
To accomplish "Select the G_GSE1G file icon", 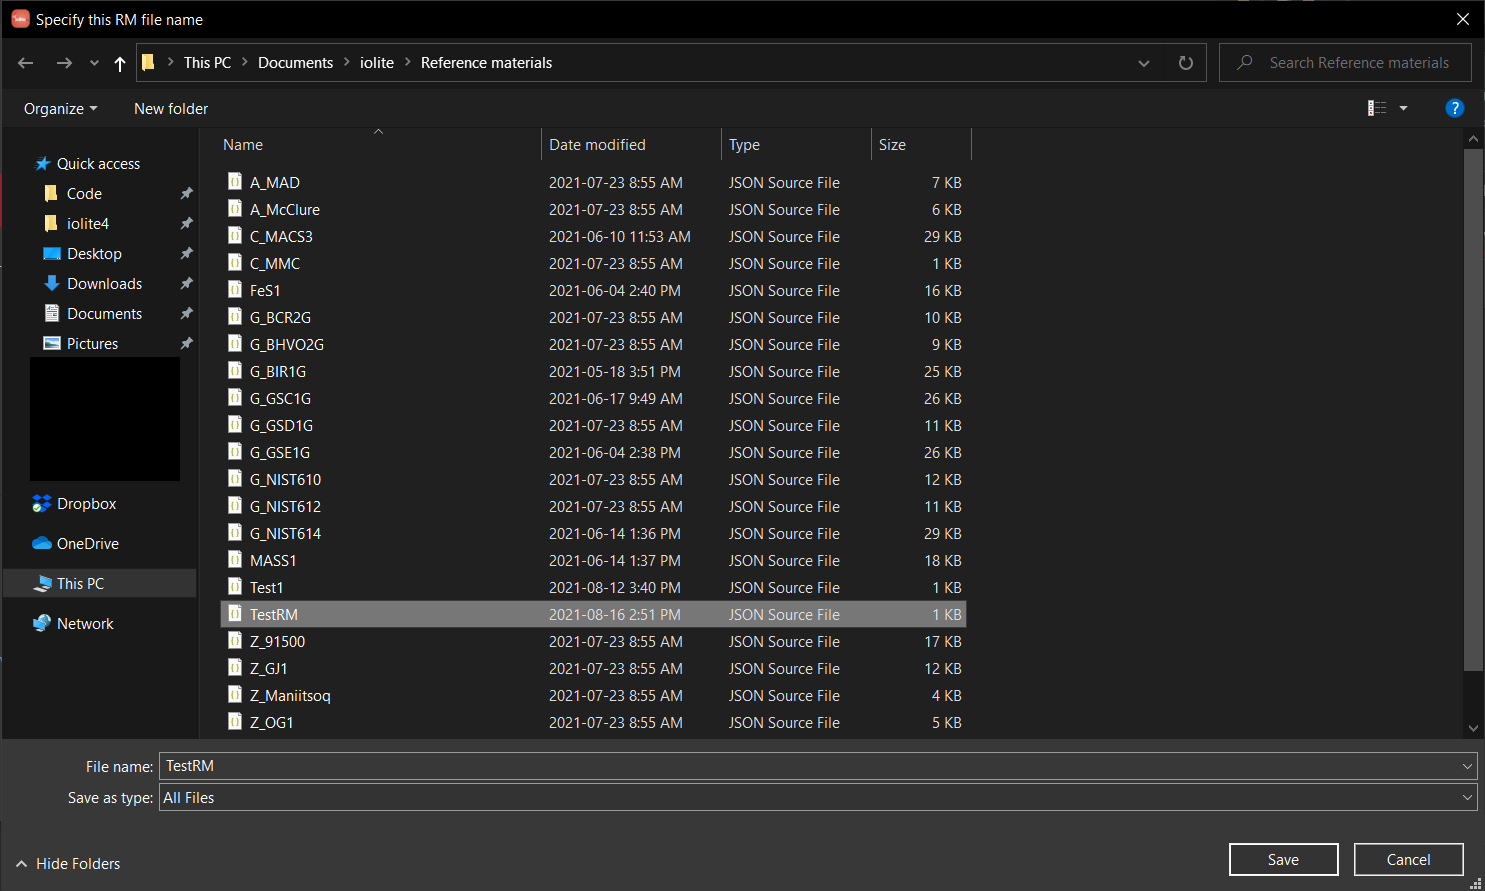I will click(235, 451).
